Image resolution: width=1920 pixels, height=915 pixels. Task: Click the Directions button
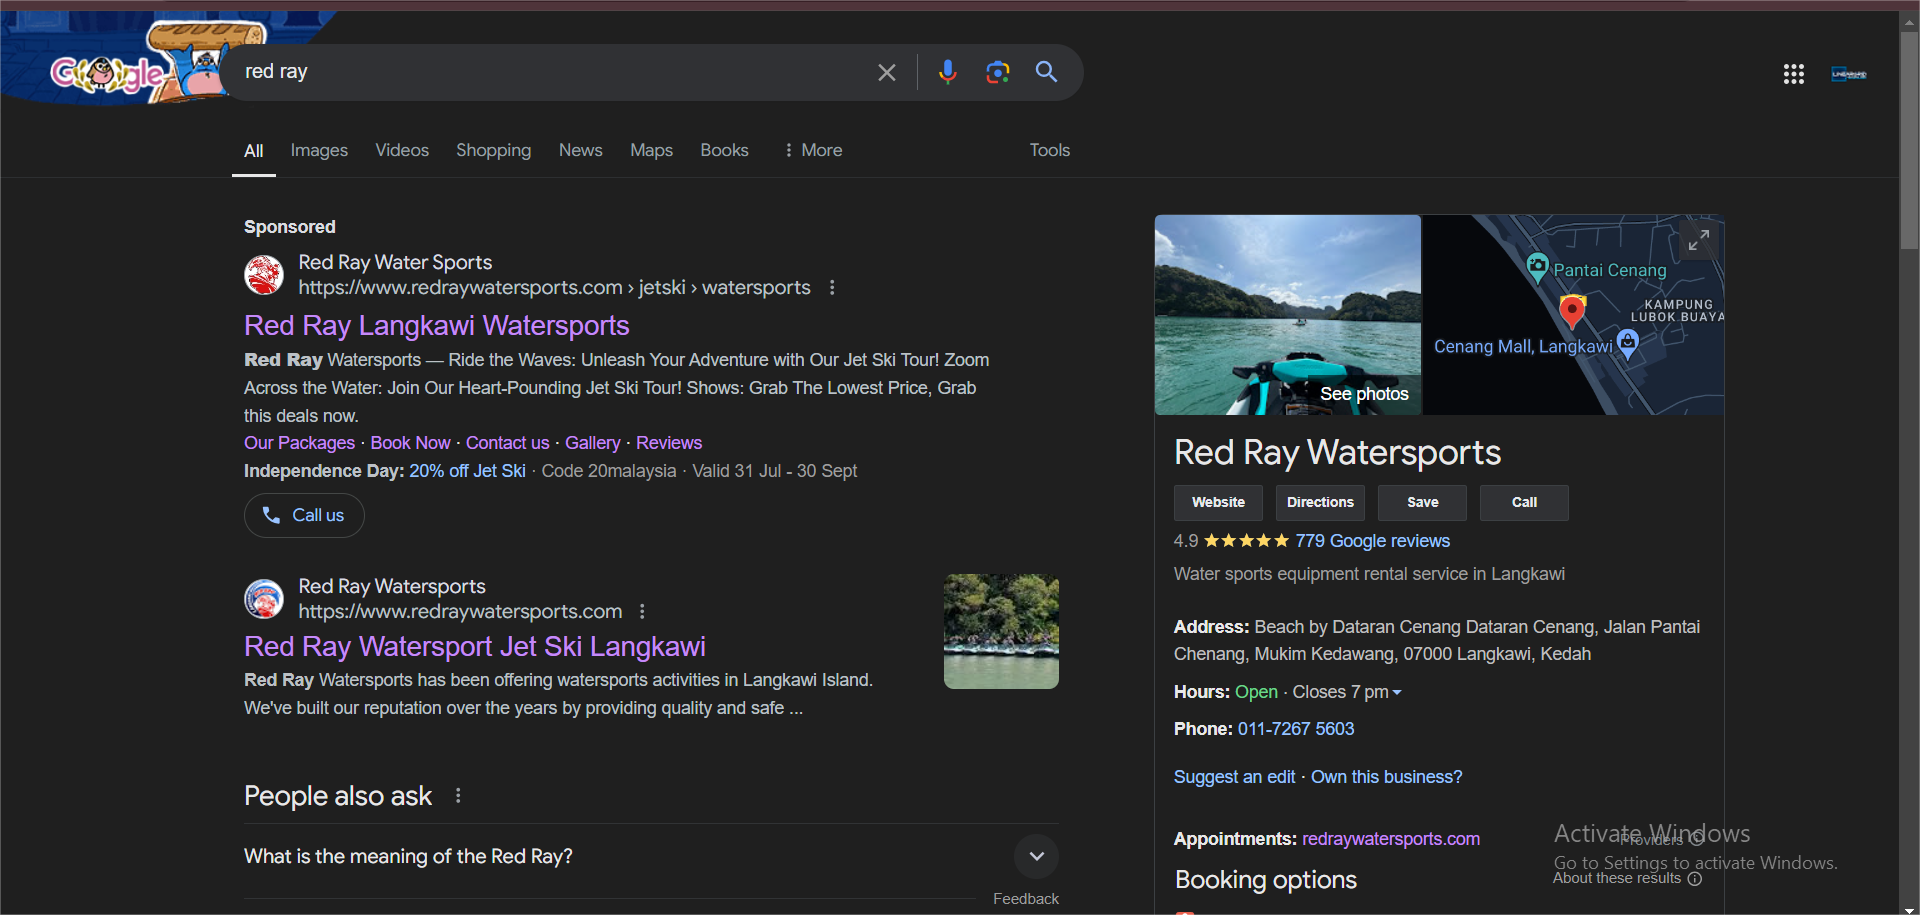1320,503
